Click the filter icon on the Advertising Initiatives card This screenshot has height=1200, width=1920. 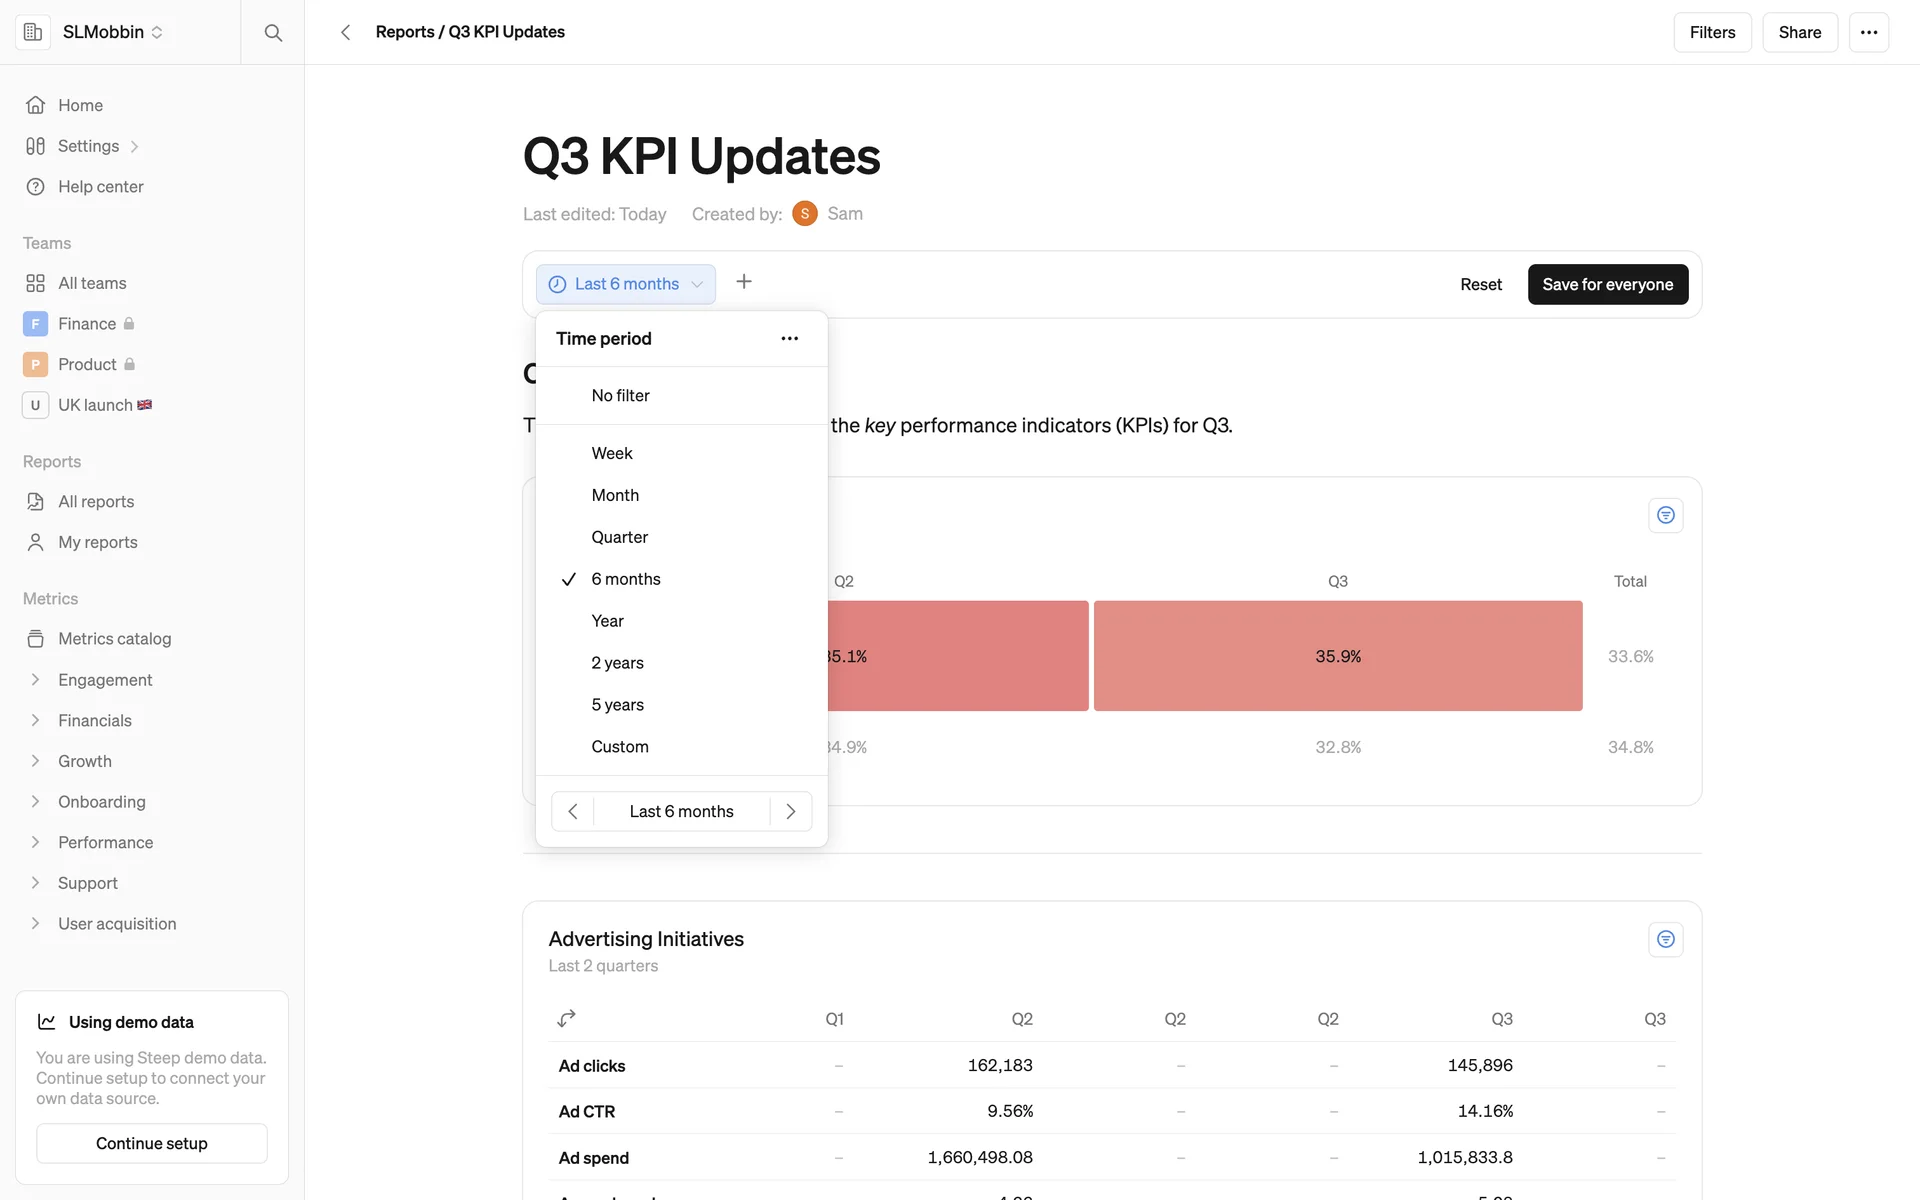click(1665, 939)
